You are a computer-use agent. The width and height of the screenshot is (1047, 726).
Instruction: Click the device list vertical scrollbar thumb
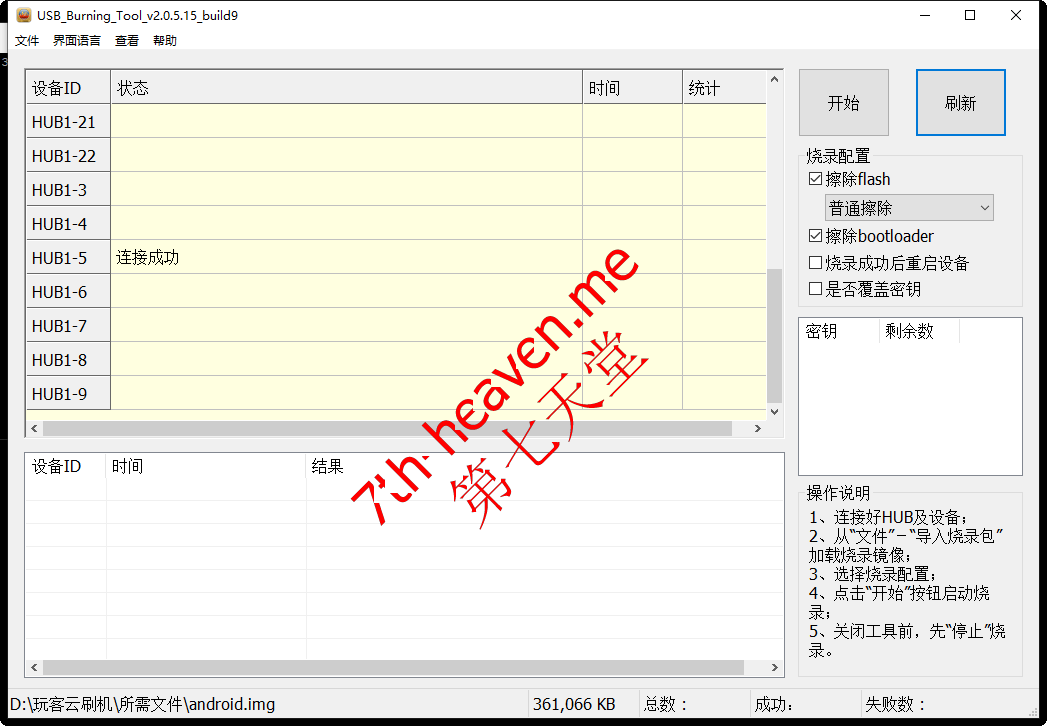coord(774,335)
